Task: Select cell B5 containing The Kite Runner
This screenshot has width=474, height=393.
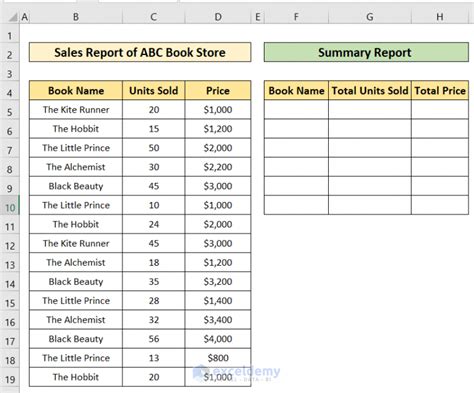Action: (x=76, y=110)
